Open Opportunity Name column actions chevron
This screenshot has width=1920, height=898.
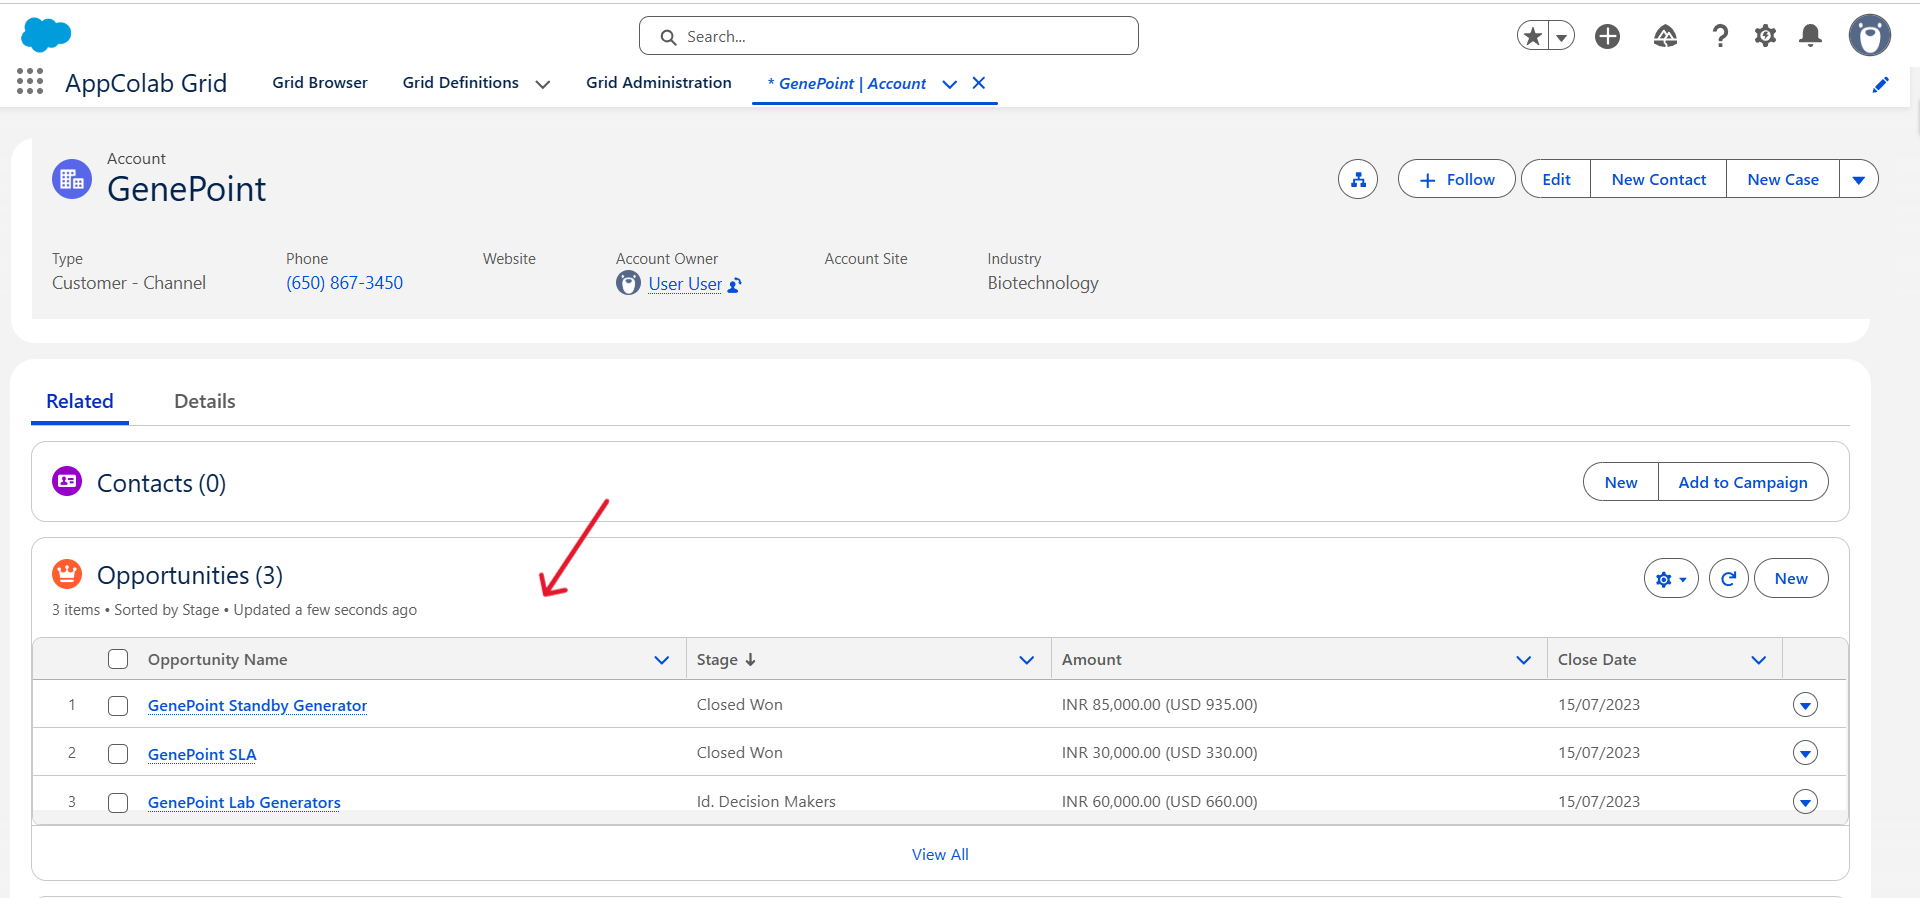(662, 660)
